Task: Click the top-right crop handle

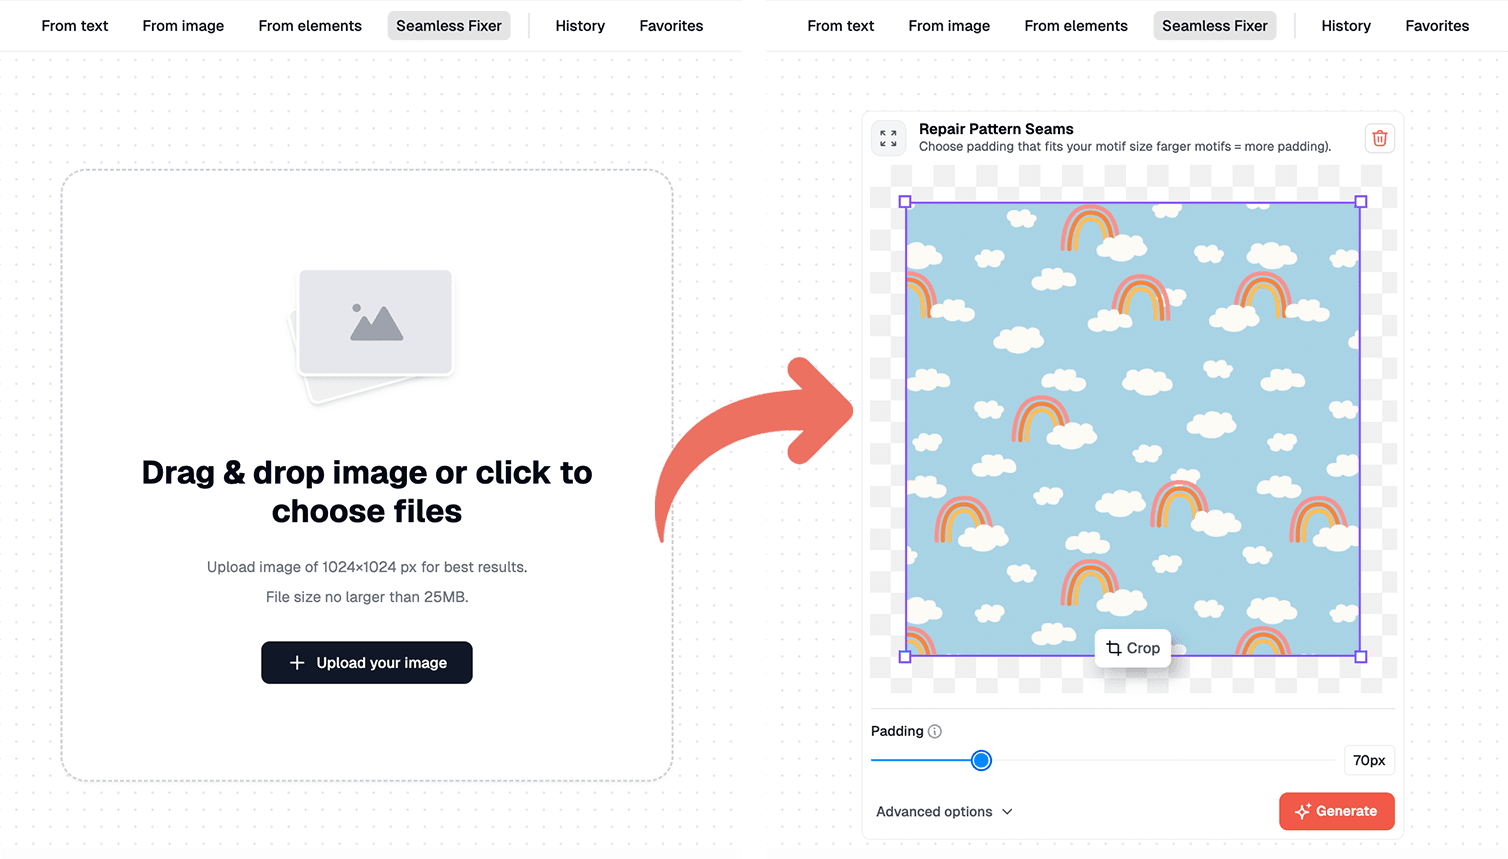Action: (1360, 202)
